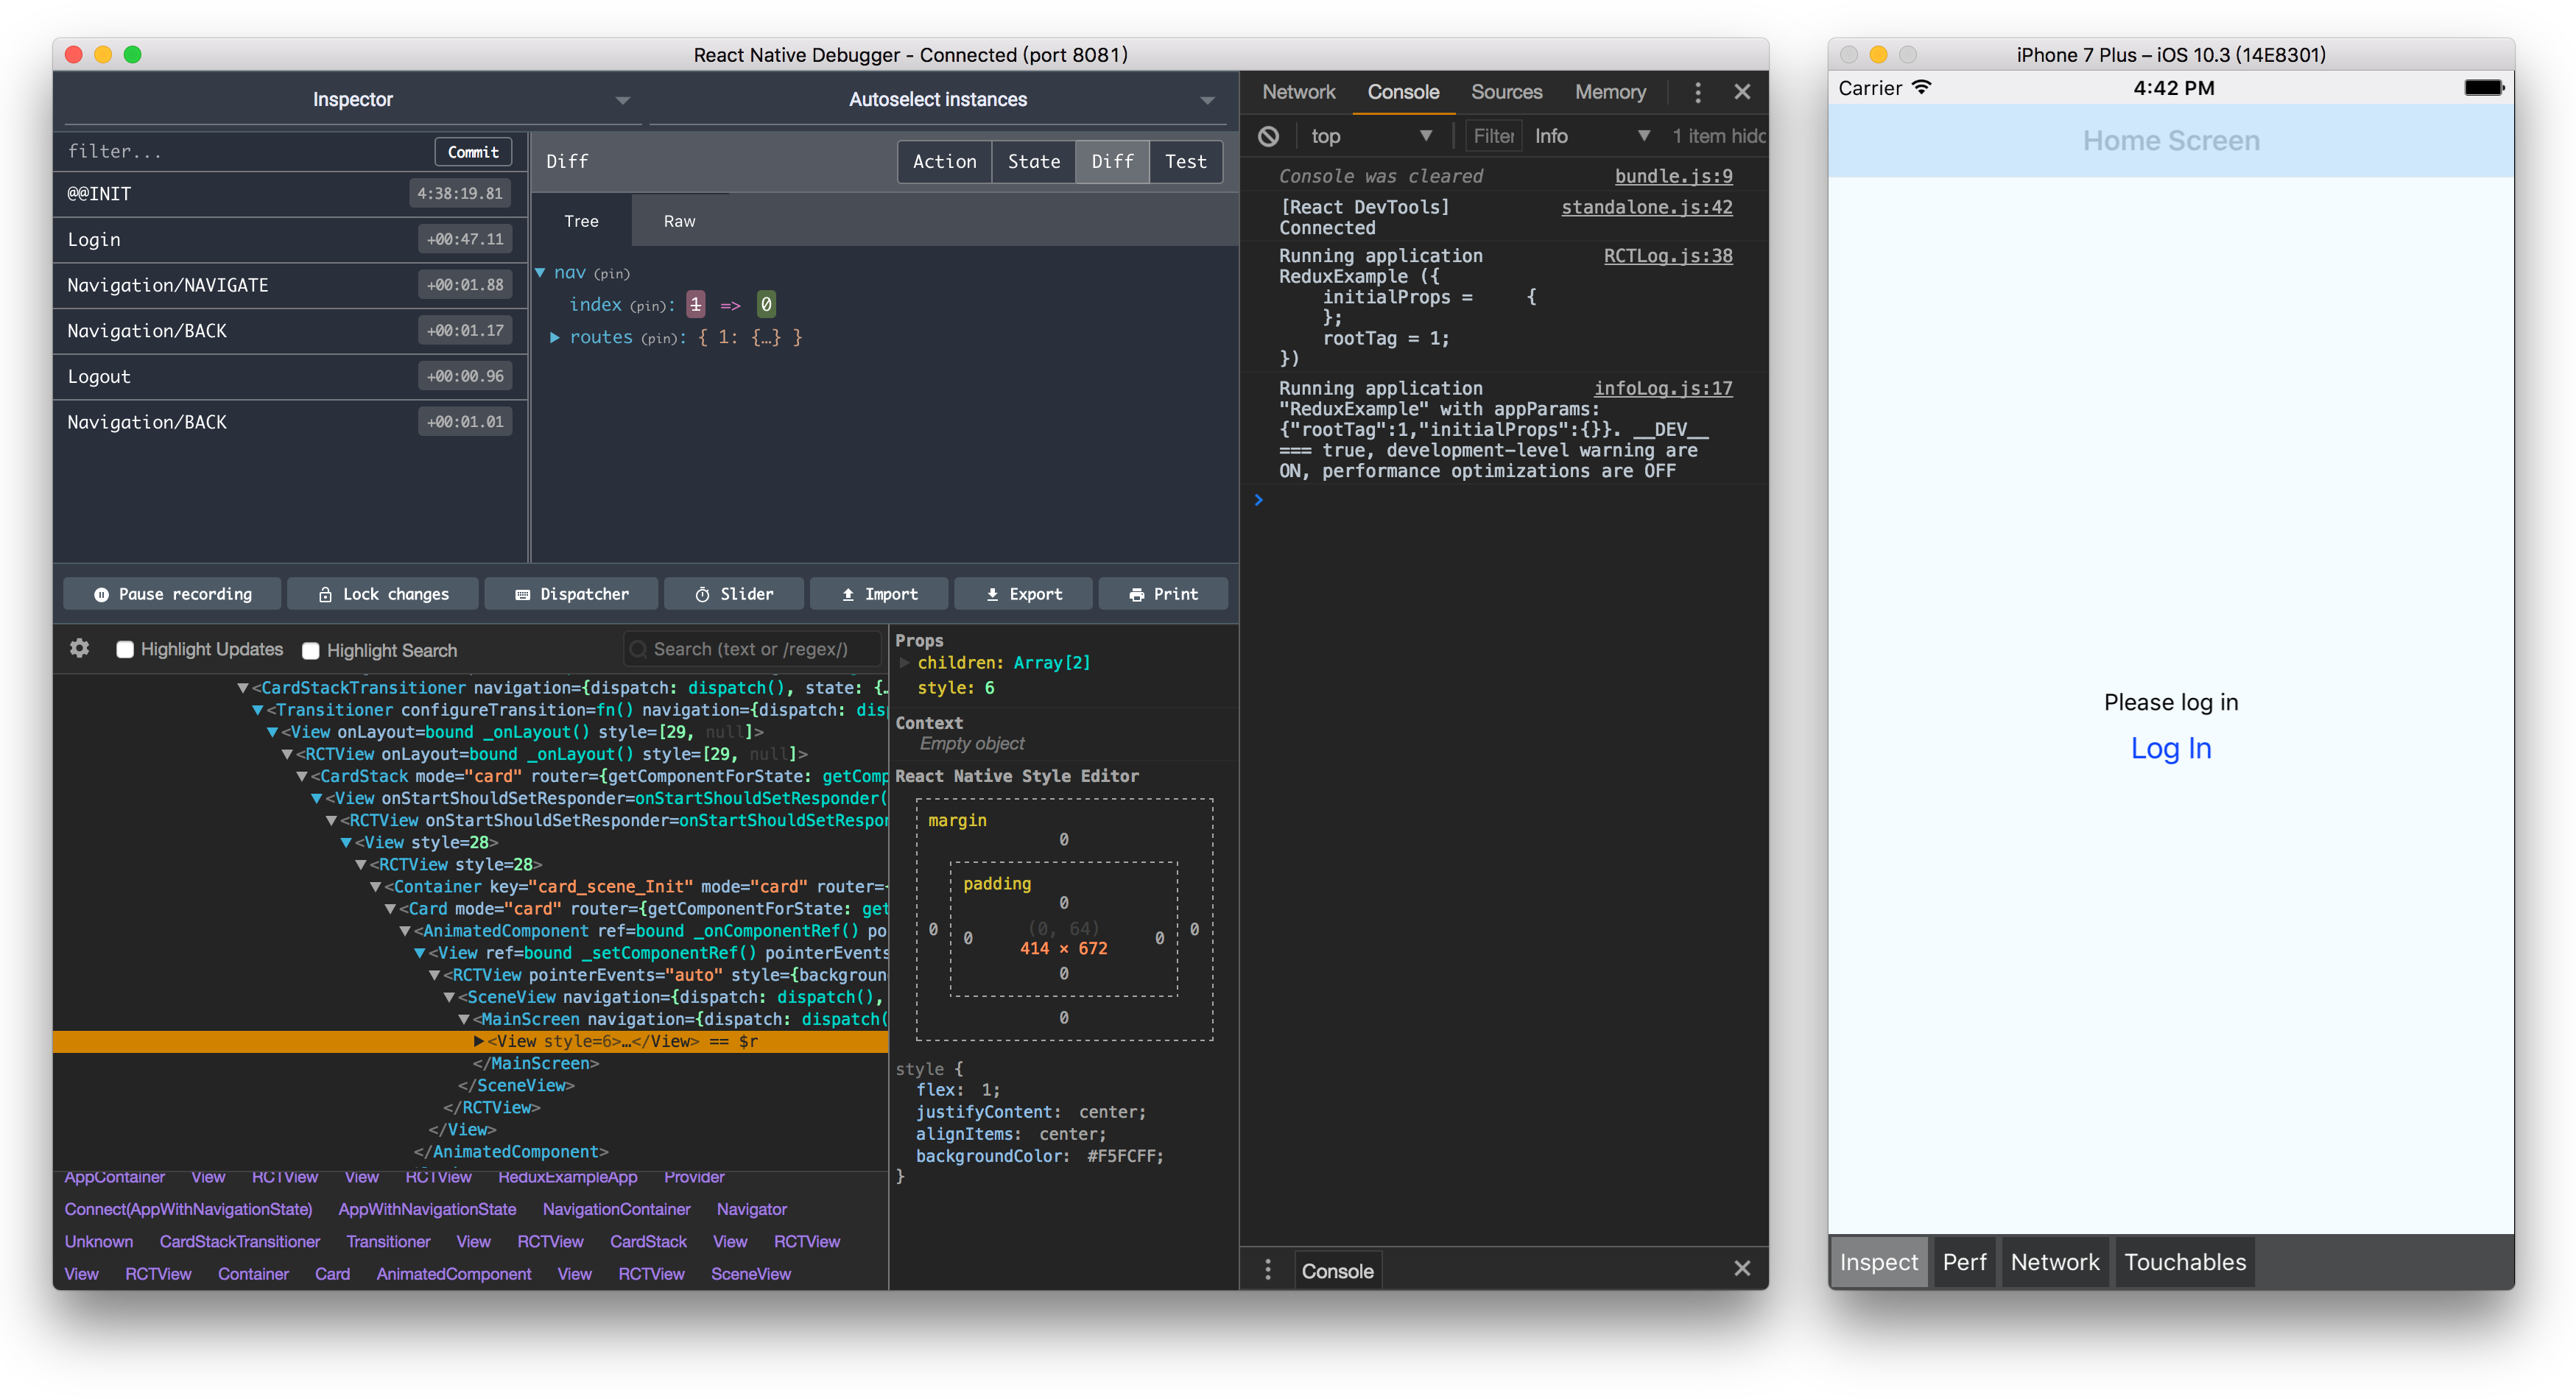Drag the nav index pin slider
The image size is (2576, 1399).
coord(691,305)
